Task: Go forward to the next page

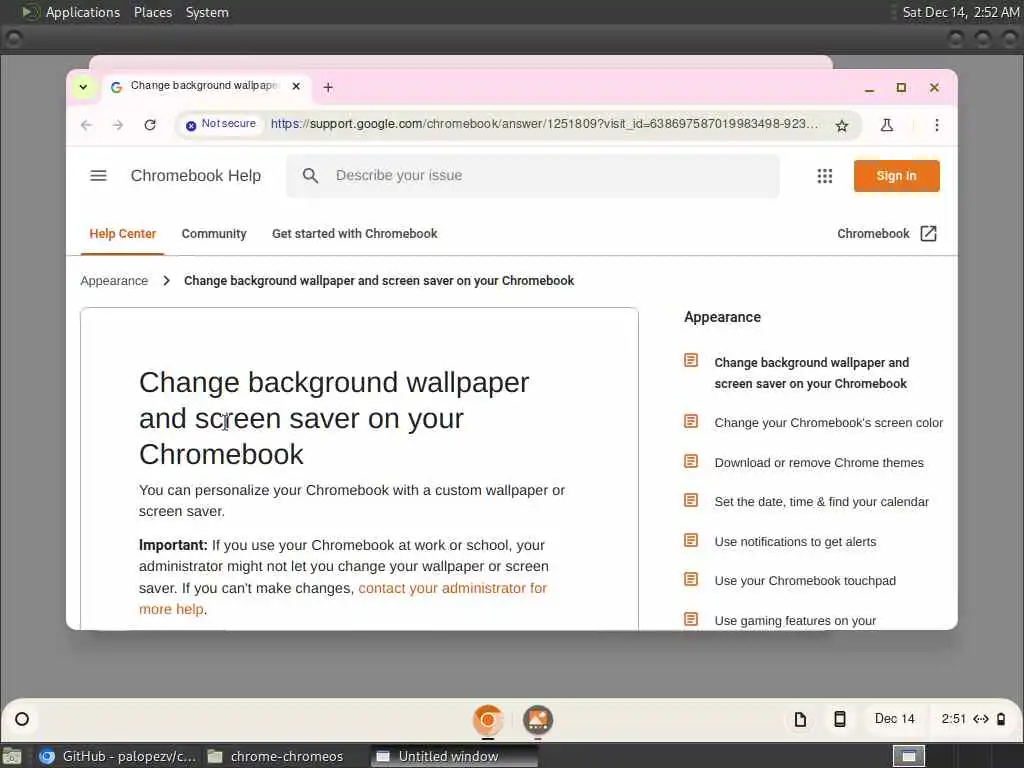Action: (x=118, y=125)
